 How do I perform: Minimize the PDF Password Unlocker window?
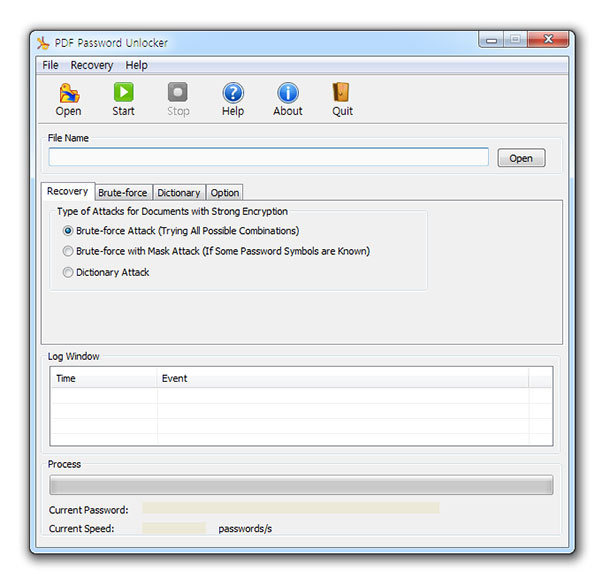tap(491, 40)
